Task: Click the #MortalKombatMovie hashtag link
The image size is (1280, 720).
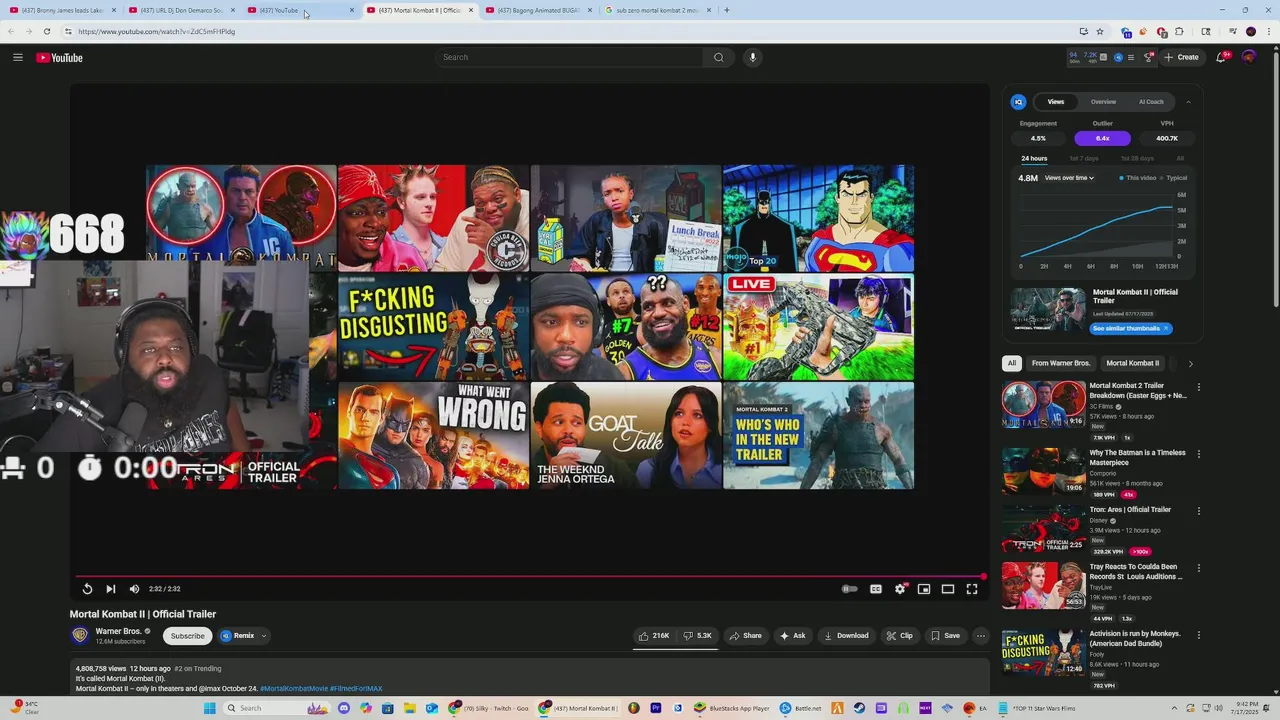Action: [x=293, y=688]
